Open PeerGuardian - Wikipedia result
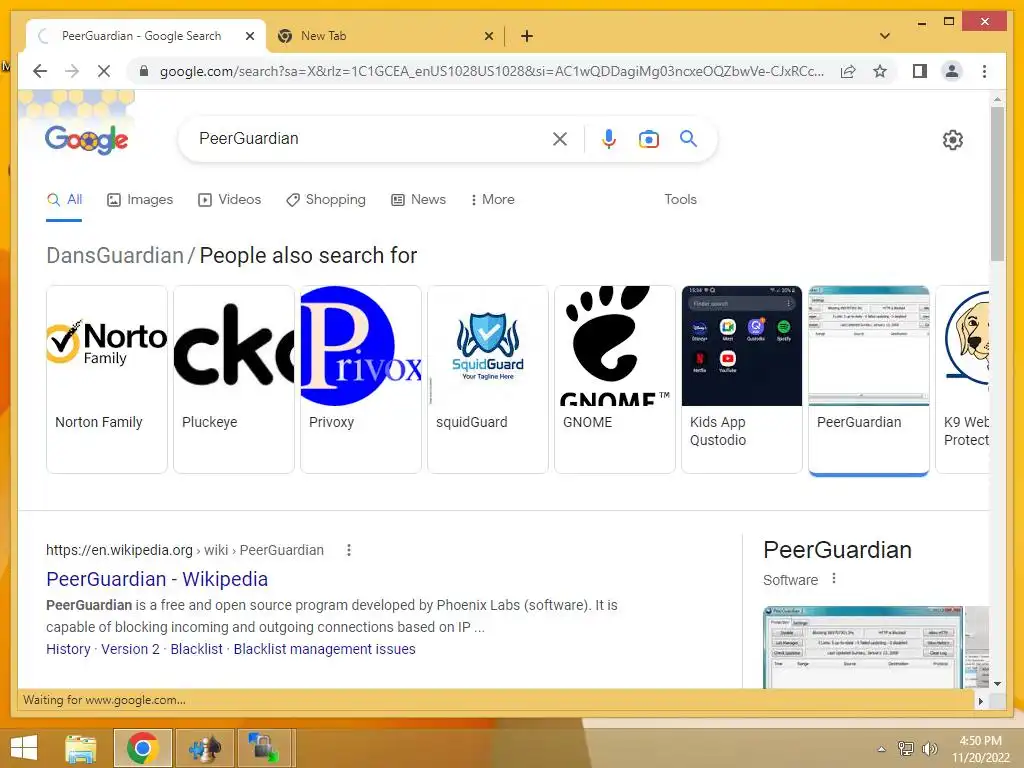Image resolution: width=1024 pixels, height=768 pixels. 157,579
